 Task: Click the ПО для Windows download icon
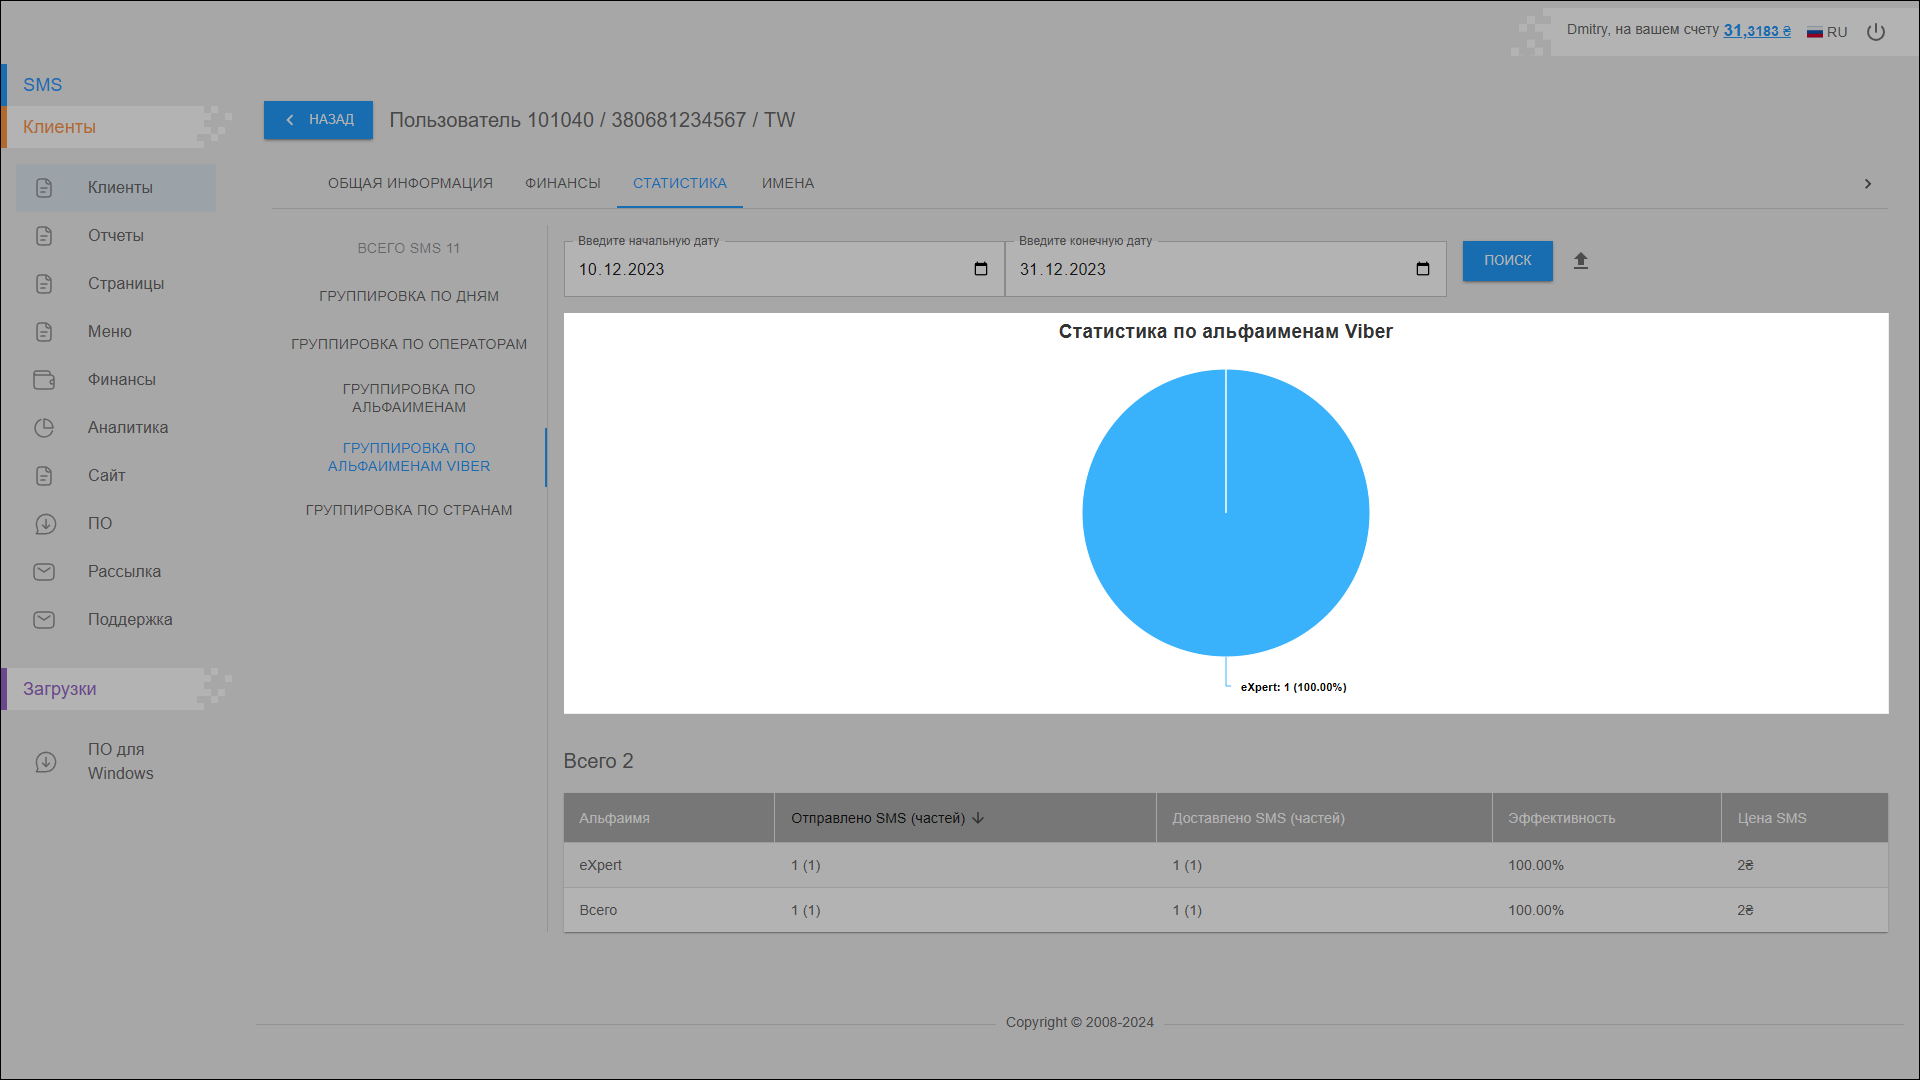[46, 762]
